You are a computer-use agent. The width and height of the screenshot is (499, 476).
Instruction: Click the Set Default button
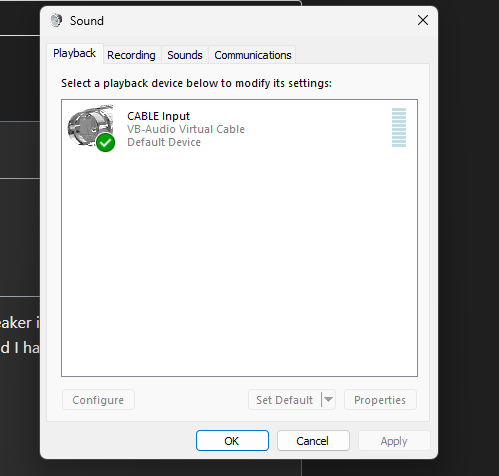pos(284,400)
